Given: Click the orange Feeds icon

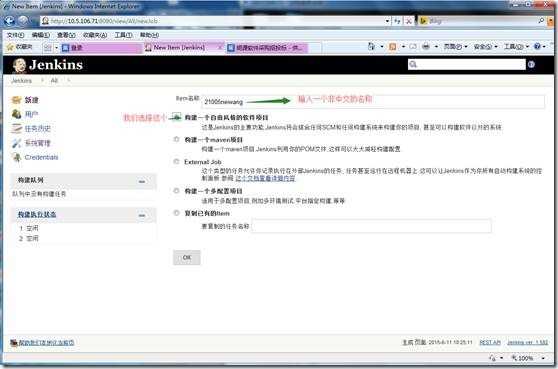Looking at the screenshot, I should tap(393, 47).
